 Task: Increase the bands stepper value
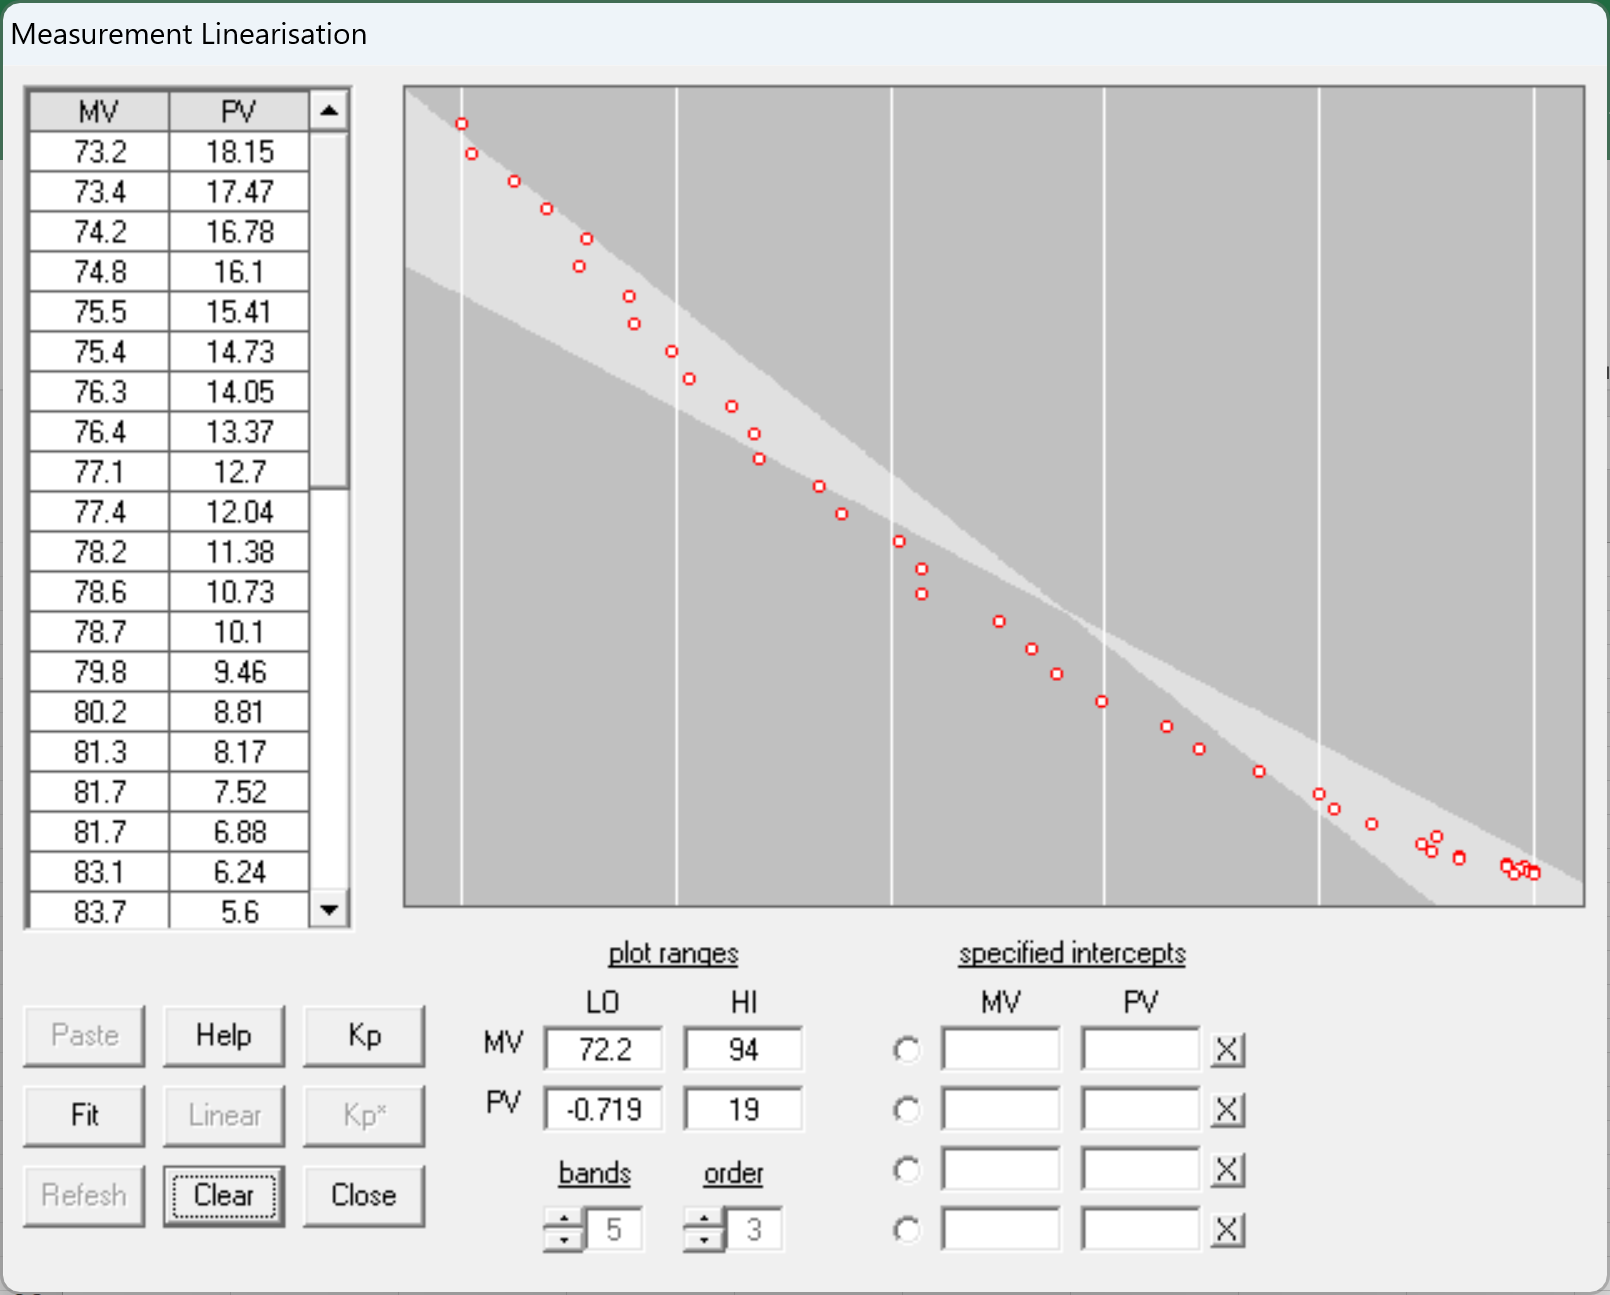(x=565, y=1219)
